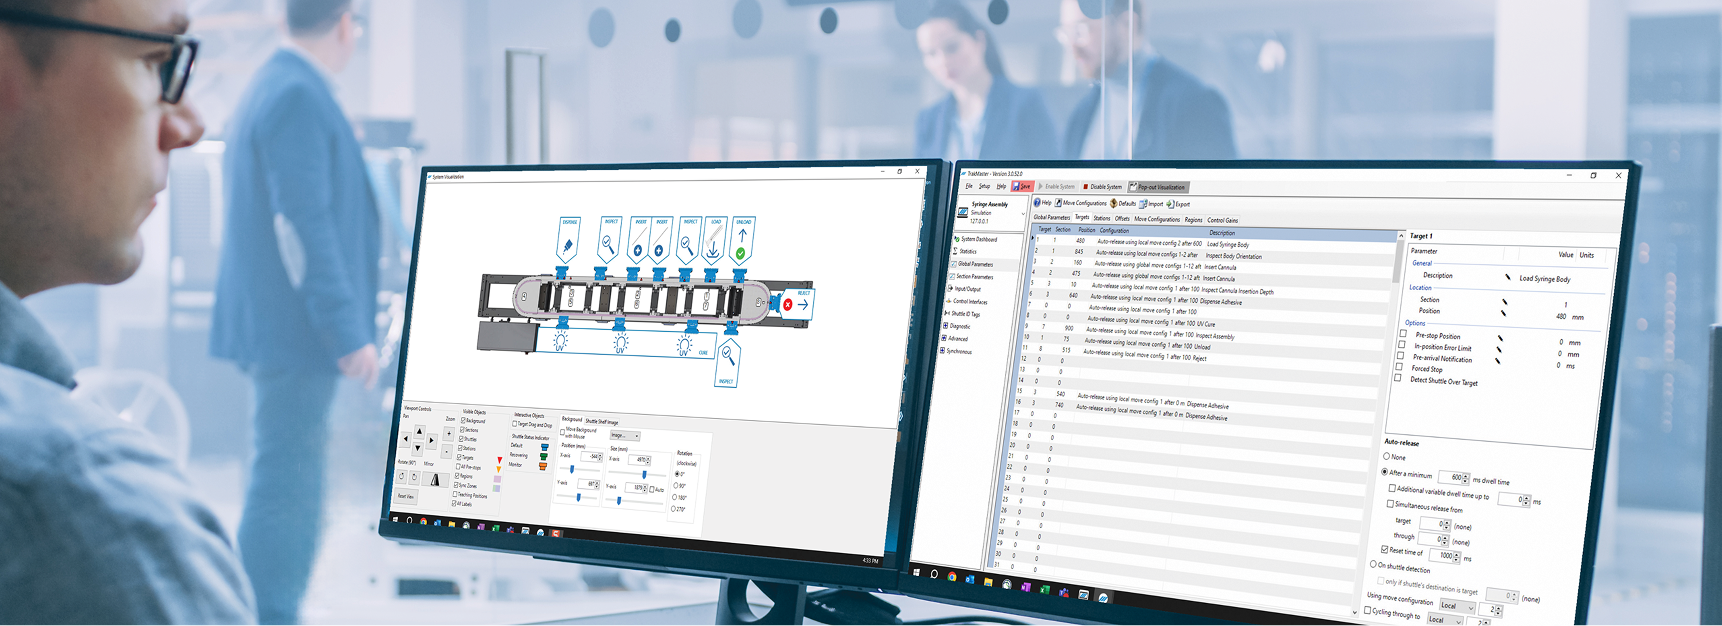Open Chrome from the left monitor taskbar
Viewport: 1722px width, 626px height.
click(424, 522)
